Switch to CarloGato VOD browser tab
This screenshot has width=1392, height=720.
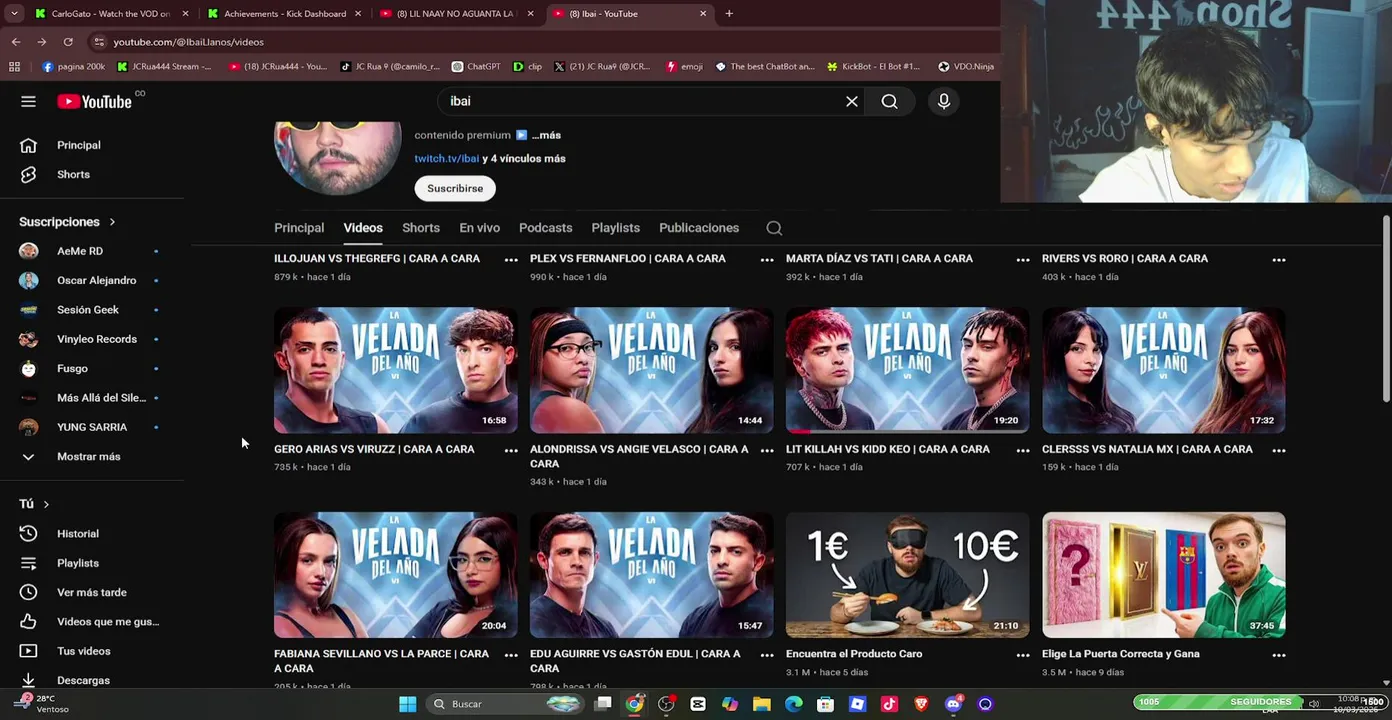(110, 14)
